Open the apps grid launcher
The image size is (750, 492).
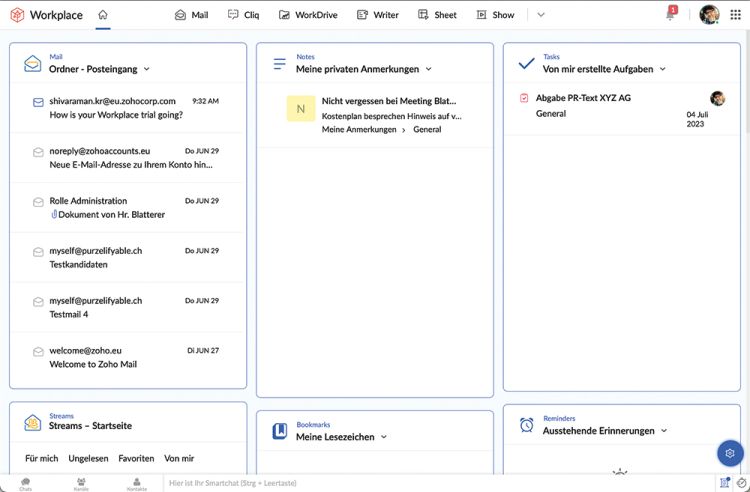pyautogui.click(x=736, y=15)
